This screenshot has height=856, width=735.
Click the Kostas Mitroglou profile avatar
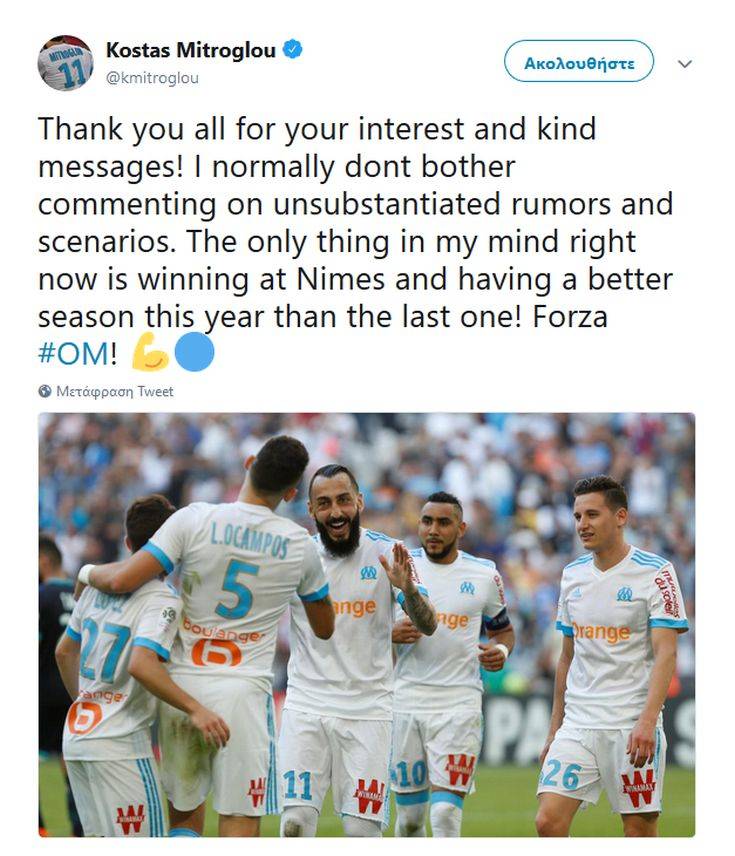[65, 63]
